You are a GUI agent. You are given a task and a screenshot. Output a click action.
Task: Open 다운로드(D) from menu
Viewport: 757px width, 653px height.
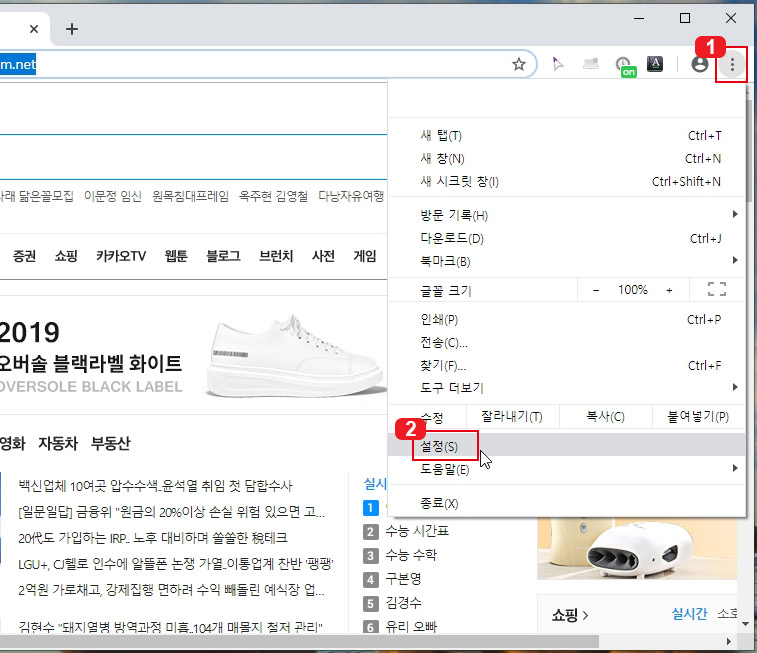567,238
